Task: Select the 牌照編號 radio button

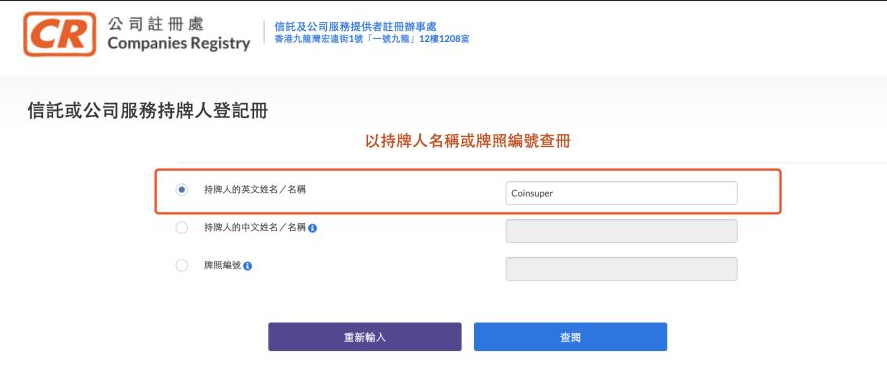Action: click(182, 265)
